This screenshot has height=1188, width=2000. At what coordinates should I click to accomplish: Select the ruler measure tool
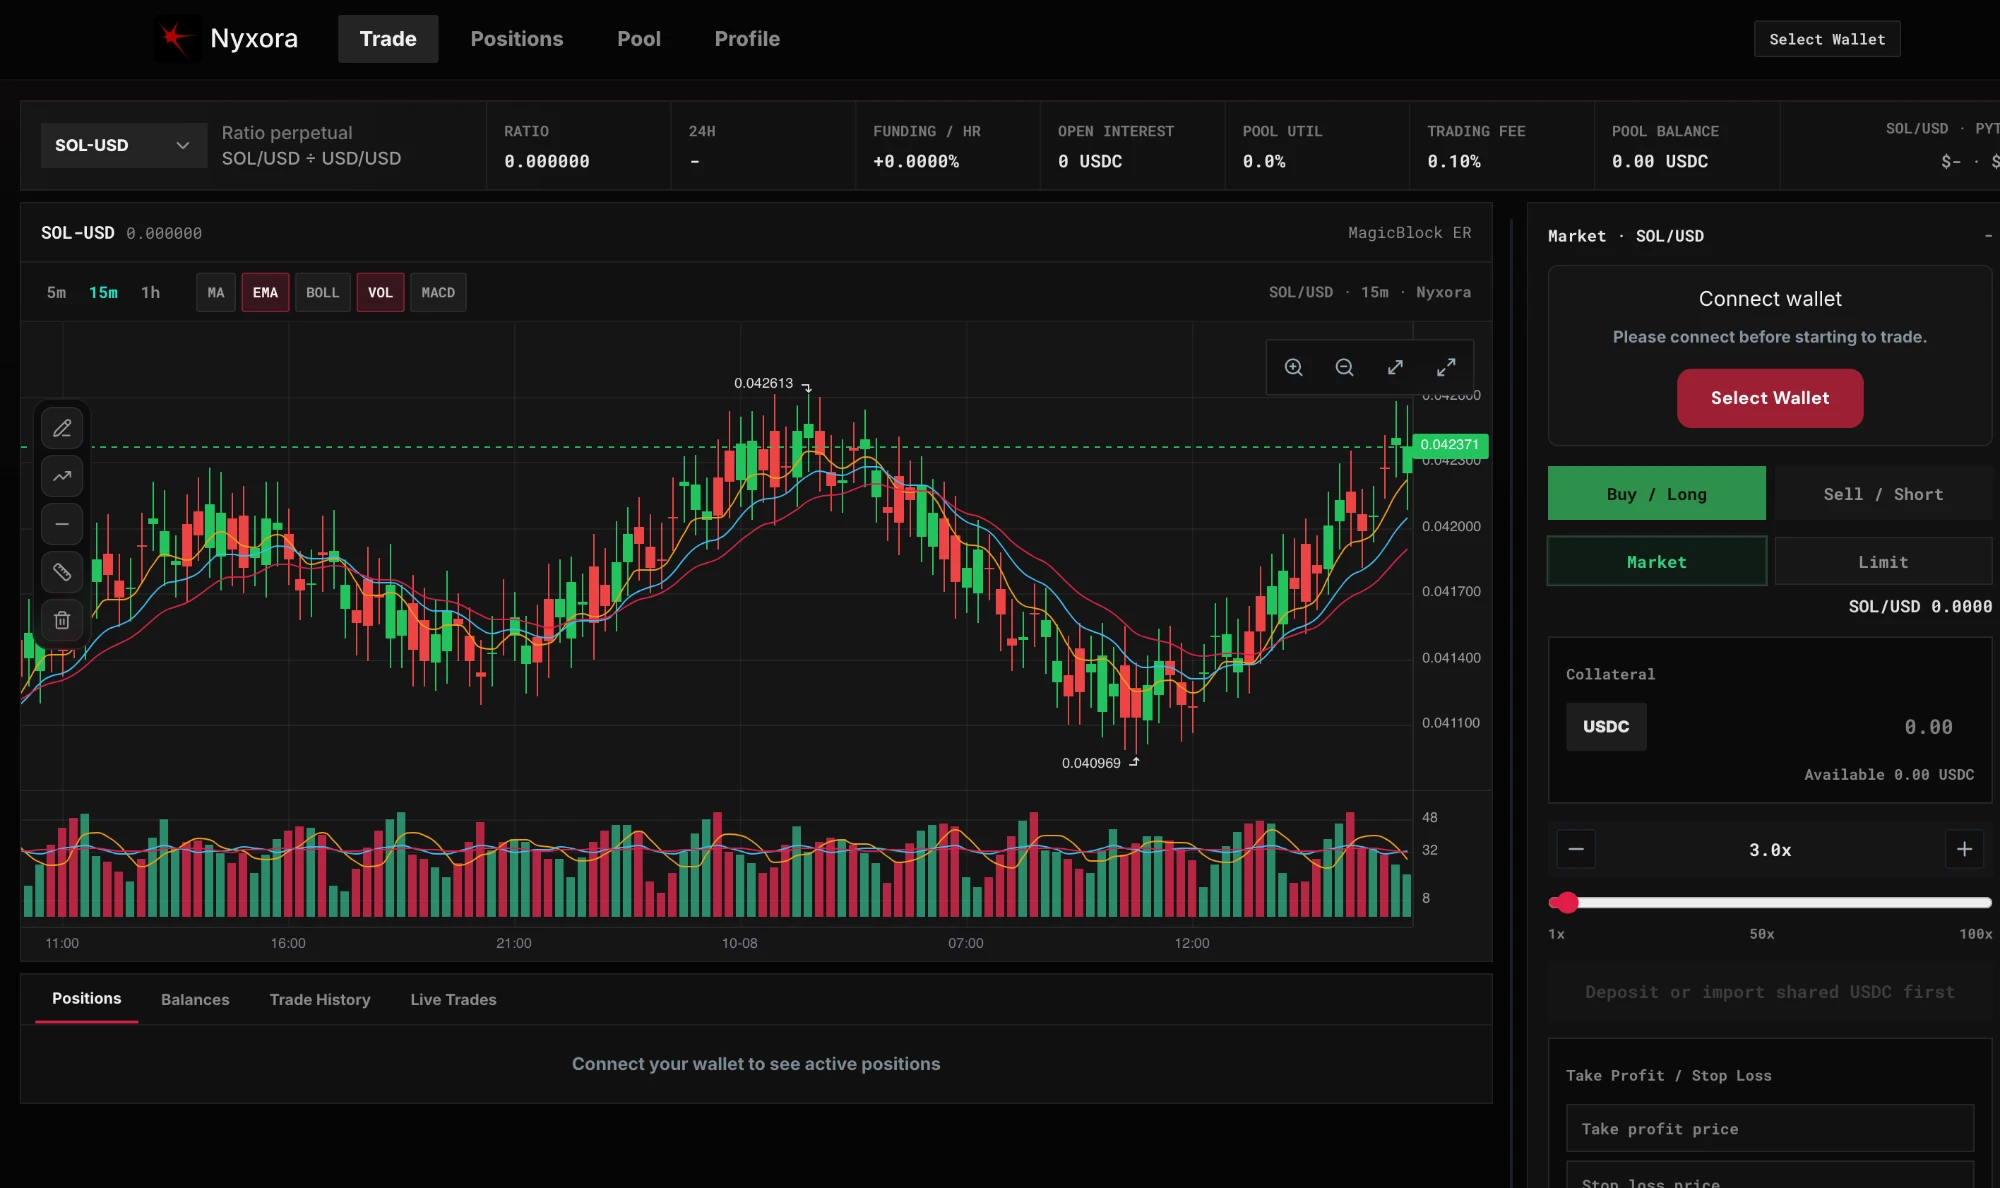tap(62, 572)
